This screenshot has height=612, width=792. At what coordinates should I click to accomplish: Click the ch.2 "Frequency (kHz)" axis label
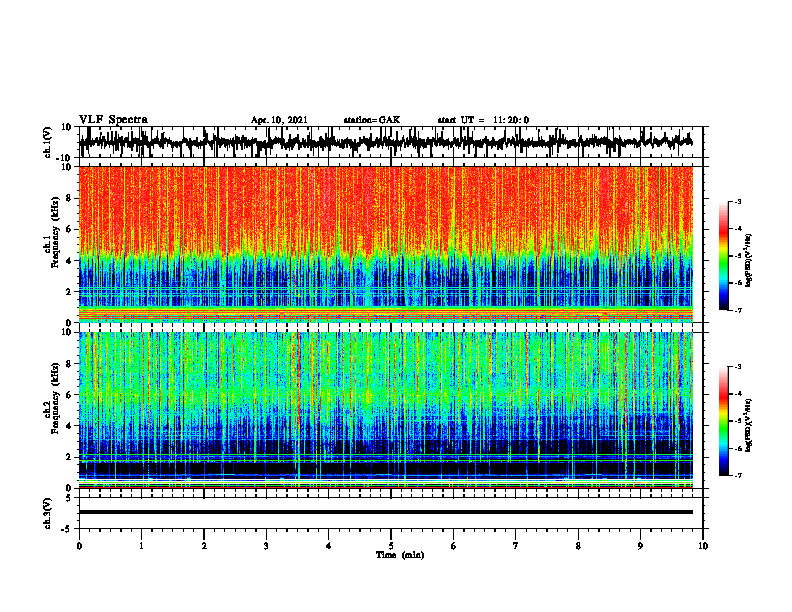[55, 398]
